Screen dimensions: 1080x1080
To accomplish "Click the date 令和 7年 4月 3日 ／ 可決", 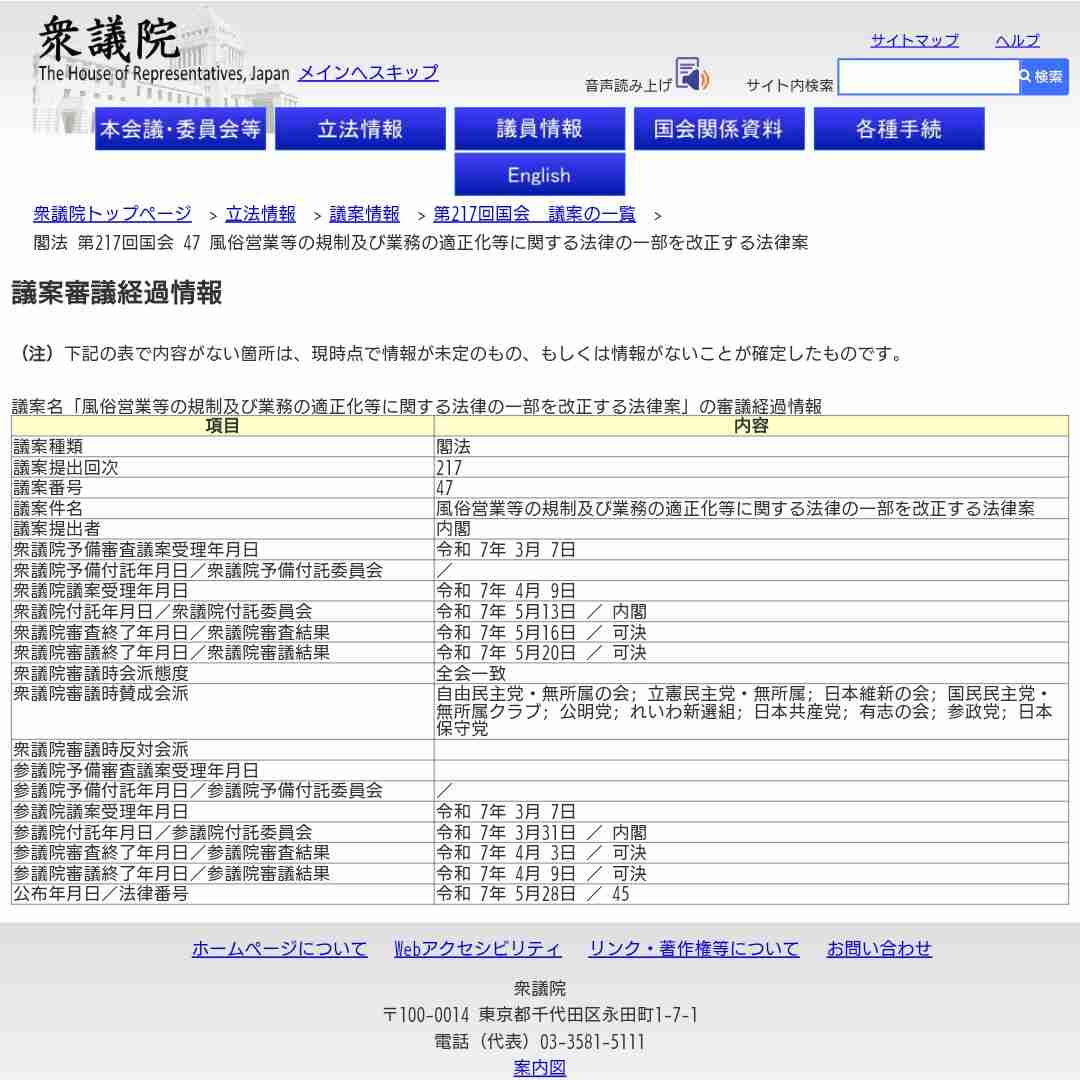I will pos(541,853).
